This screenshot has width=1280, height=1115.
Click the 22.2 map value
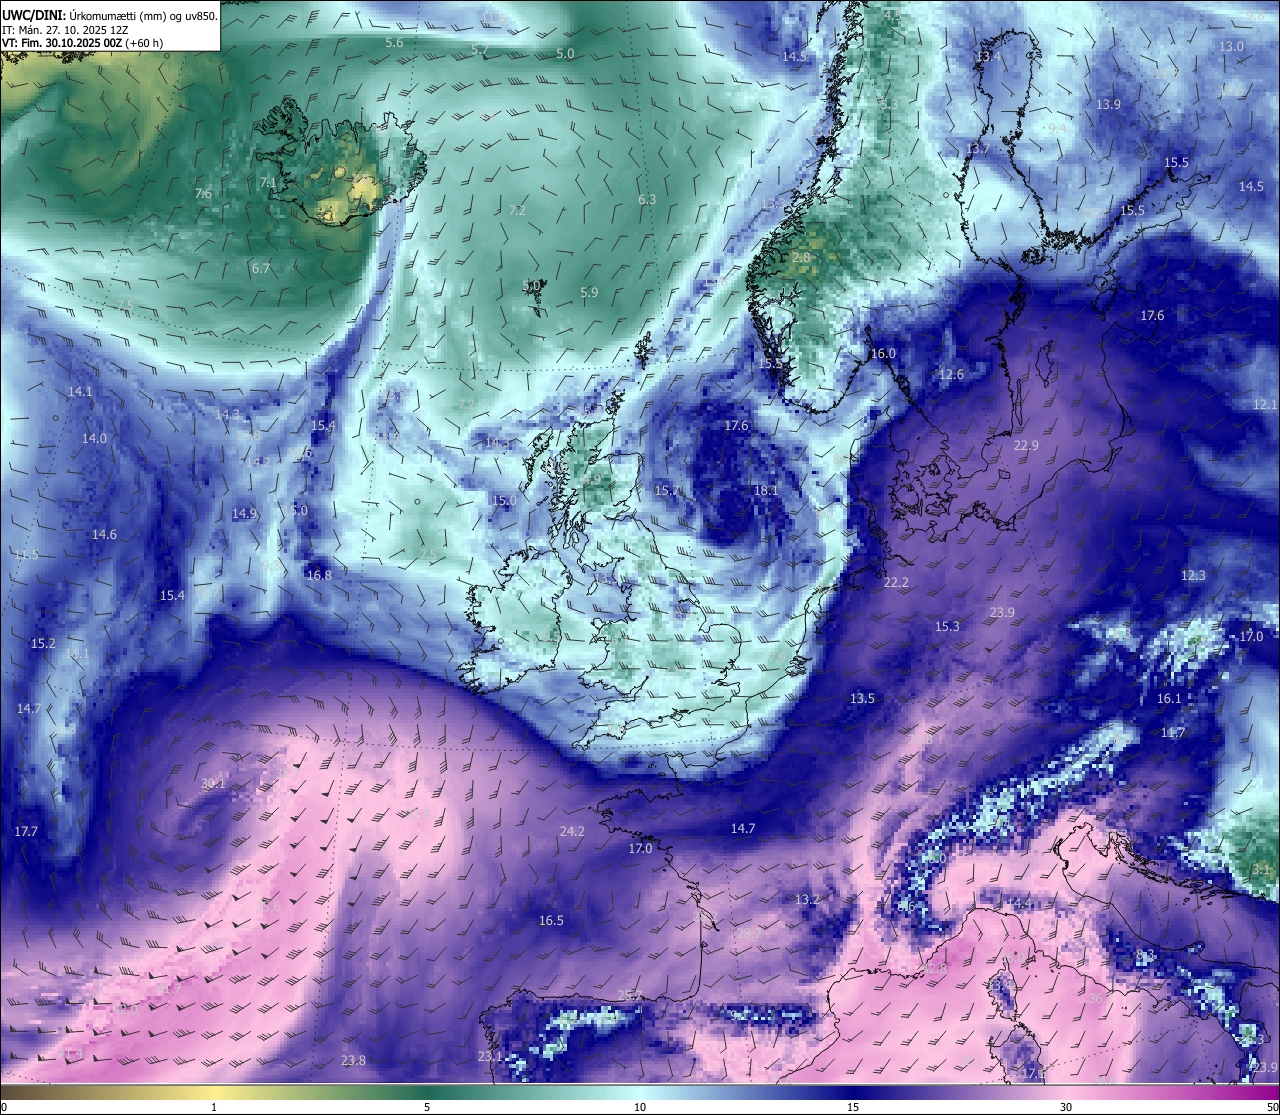(x=896, y=582)
